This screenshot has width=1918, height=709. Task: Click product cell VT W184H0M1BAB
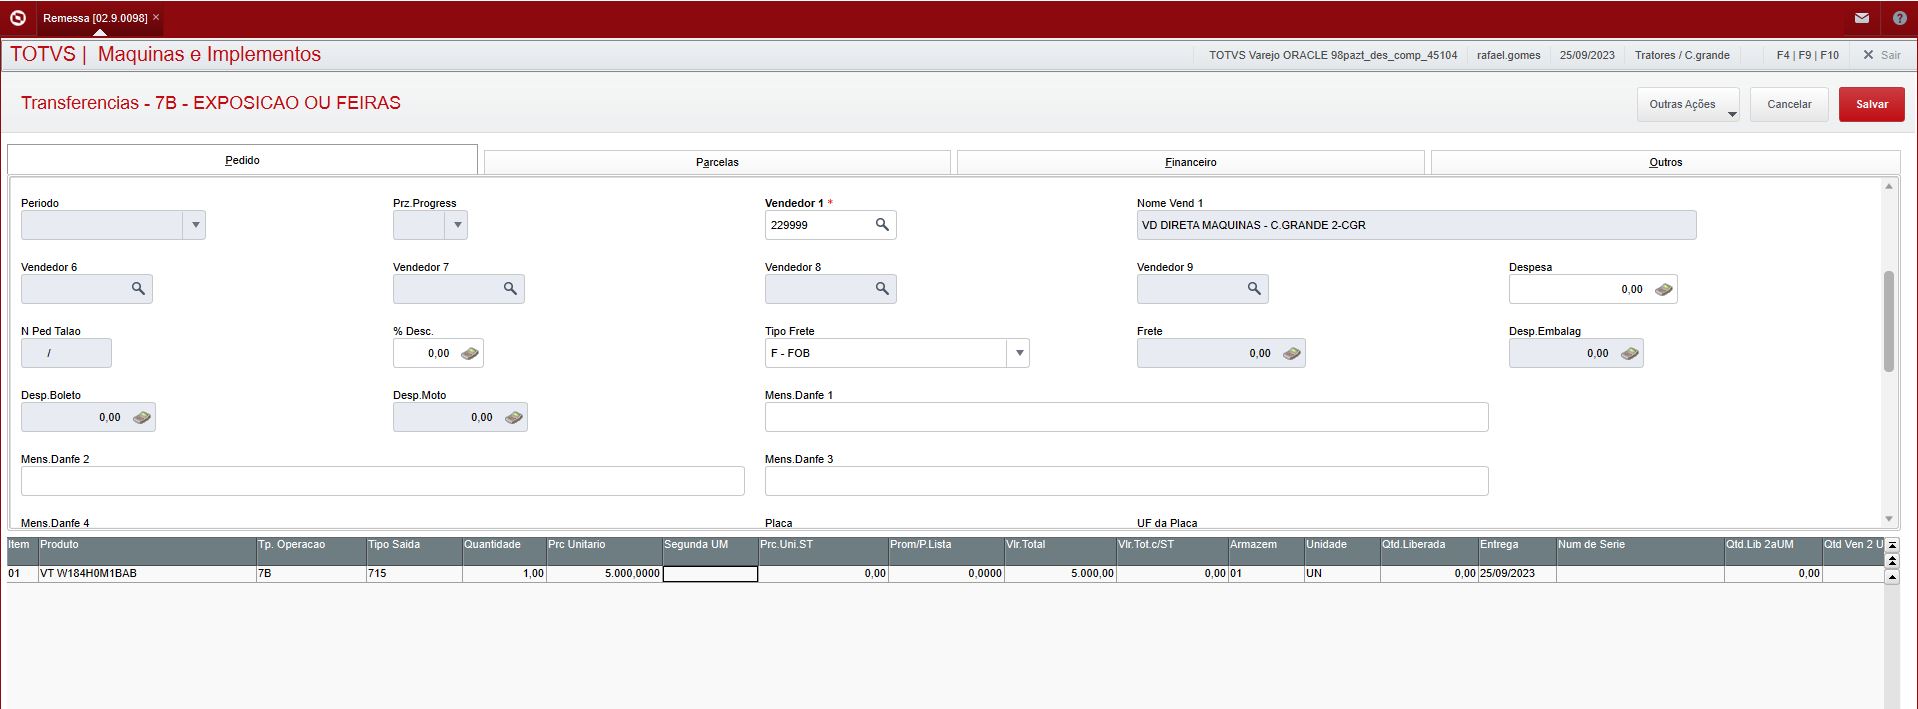point(147,574)
